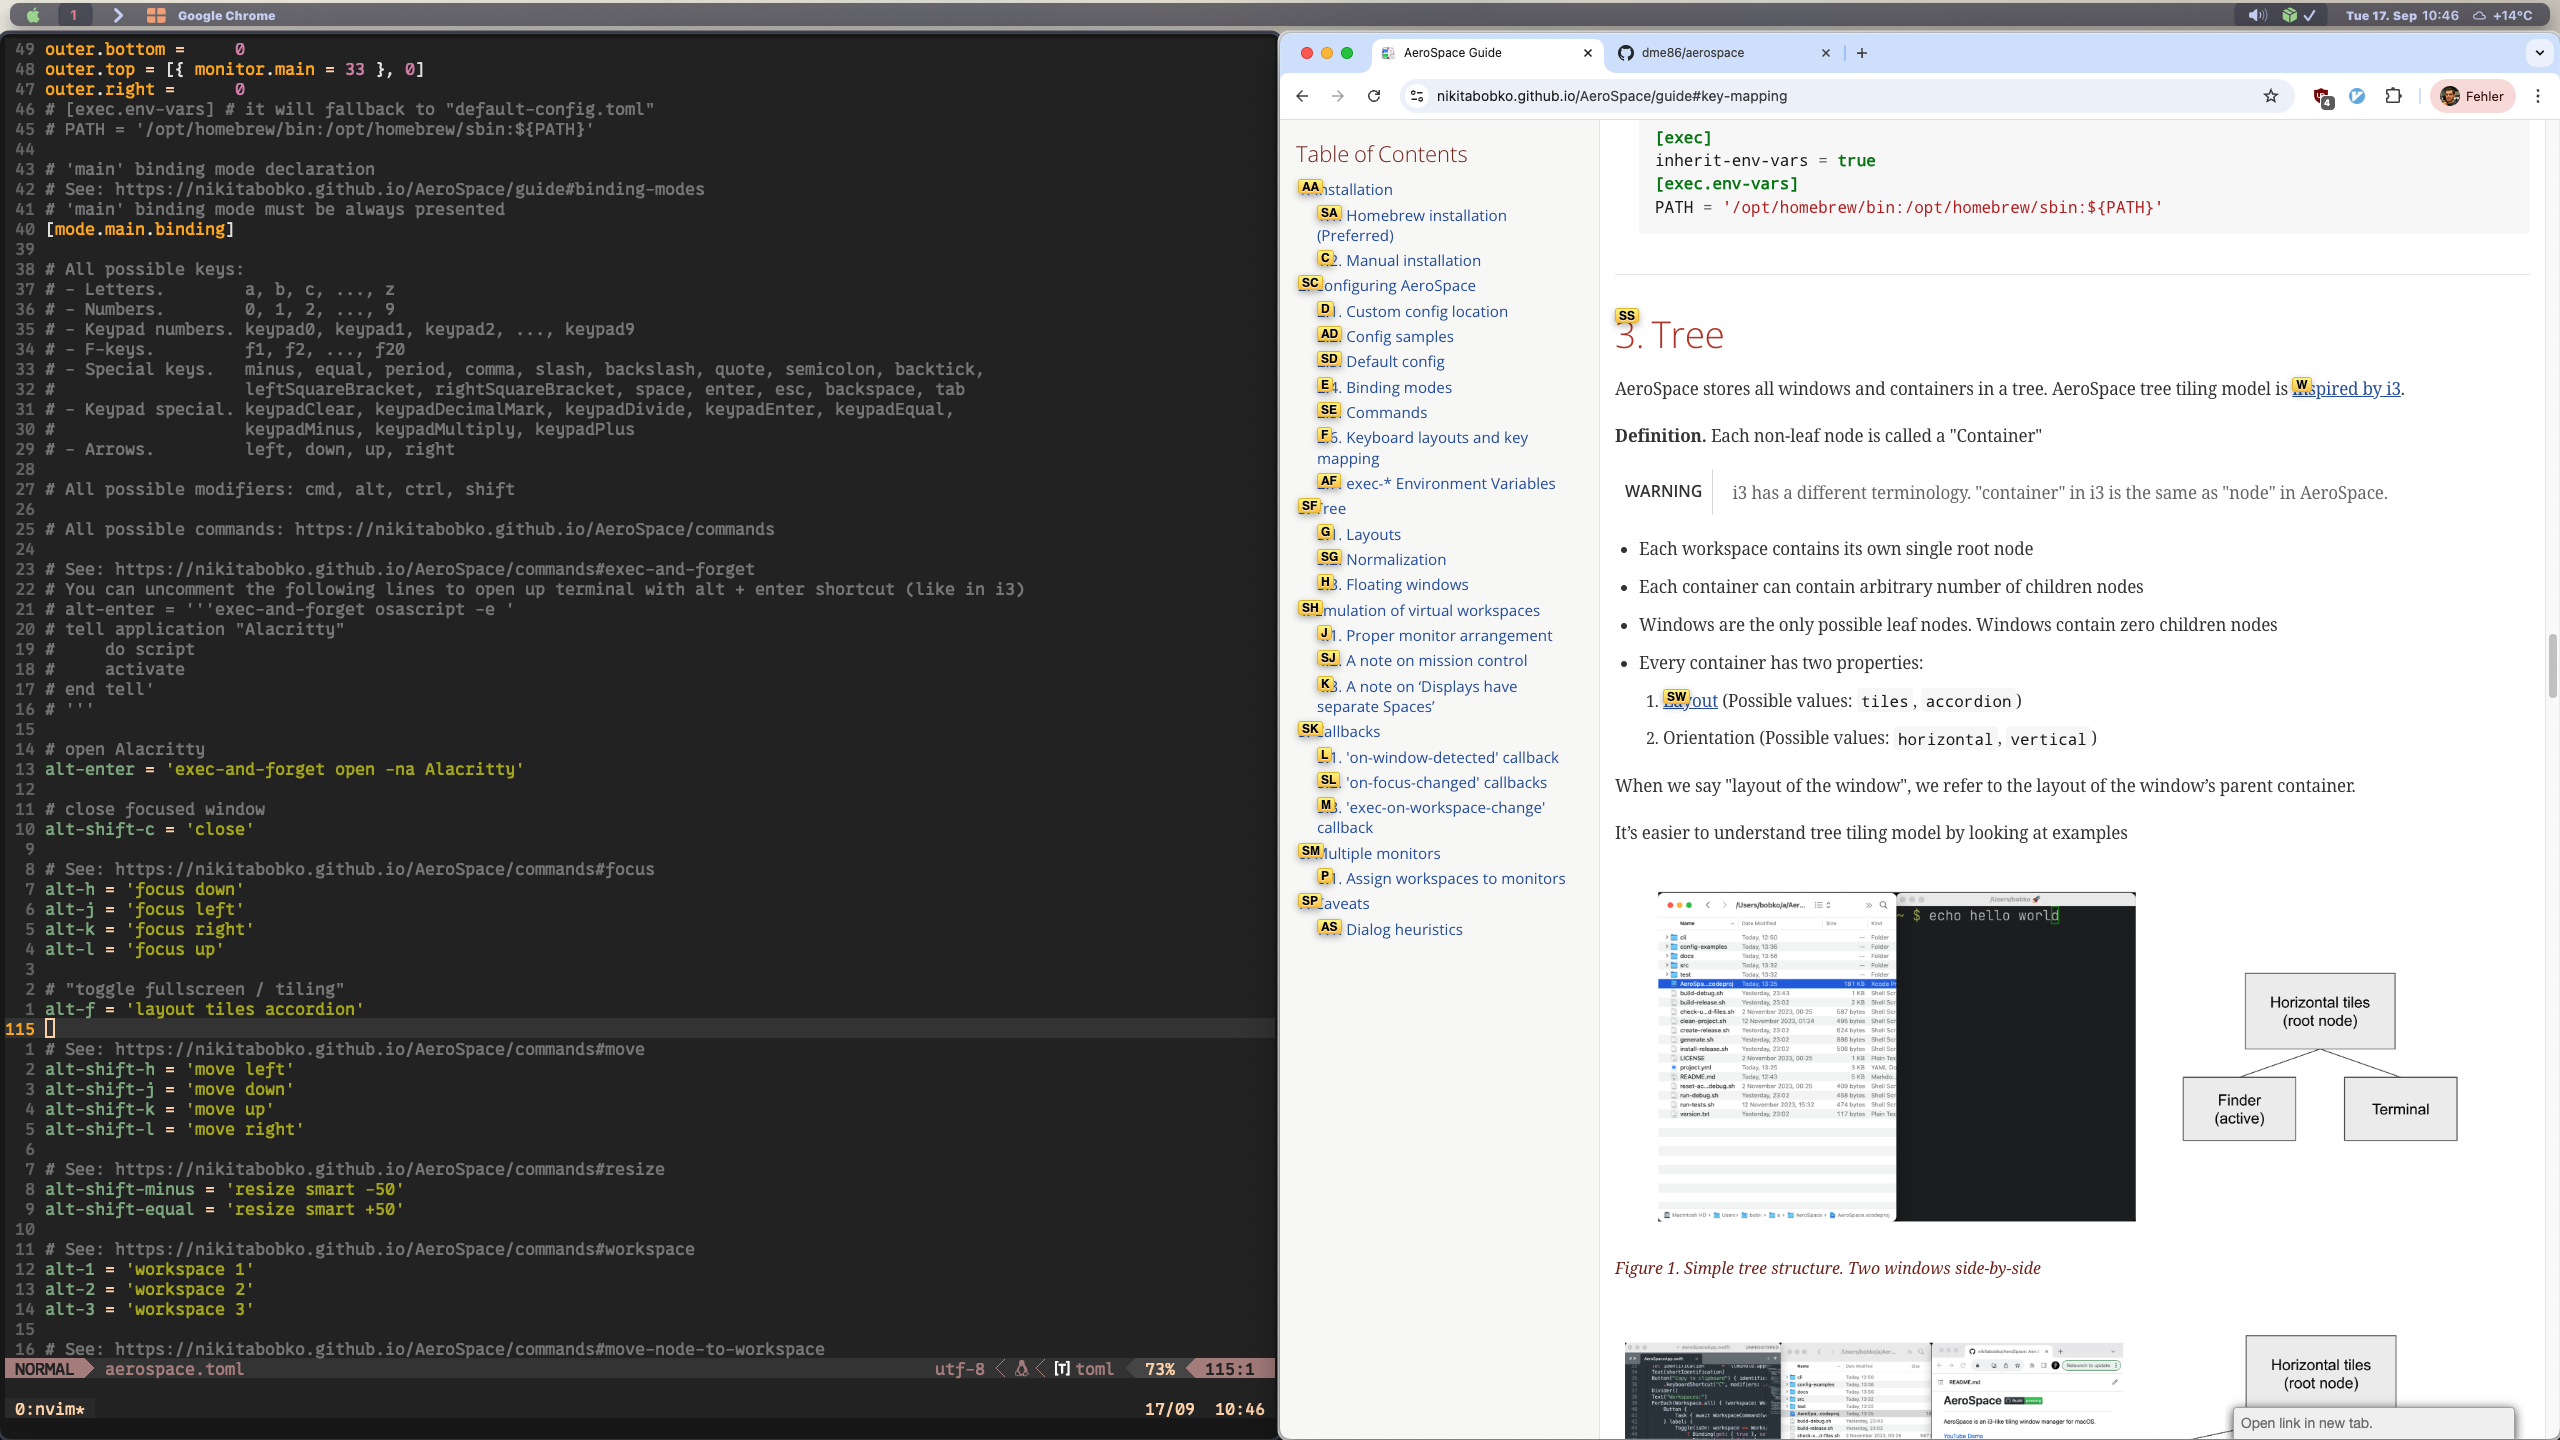Open Homebrew installation (Preferred) link
Image resolution: width=2560 pixels, height=1440 pixels.
[1412, 225]
